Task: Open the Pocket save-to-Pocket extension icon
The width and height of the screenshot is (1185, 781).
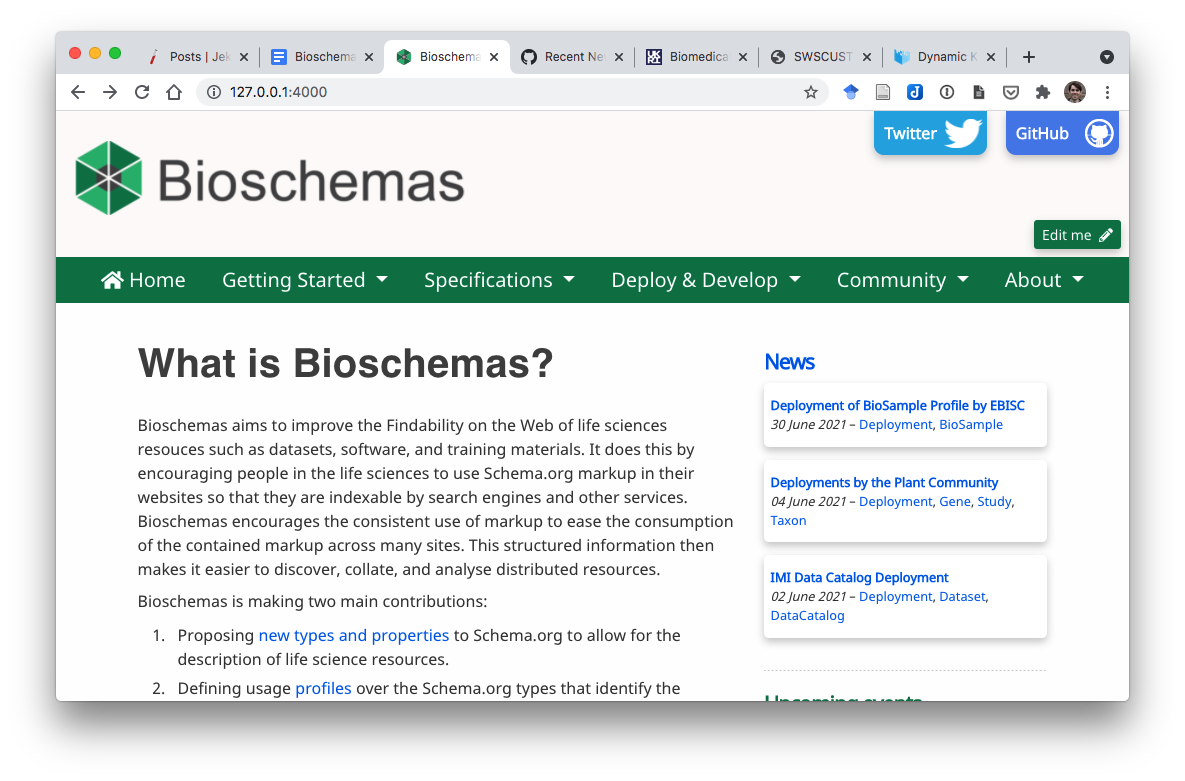Action: [1011, 91]
